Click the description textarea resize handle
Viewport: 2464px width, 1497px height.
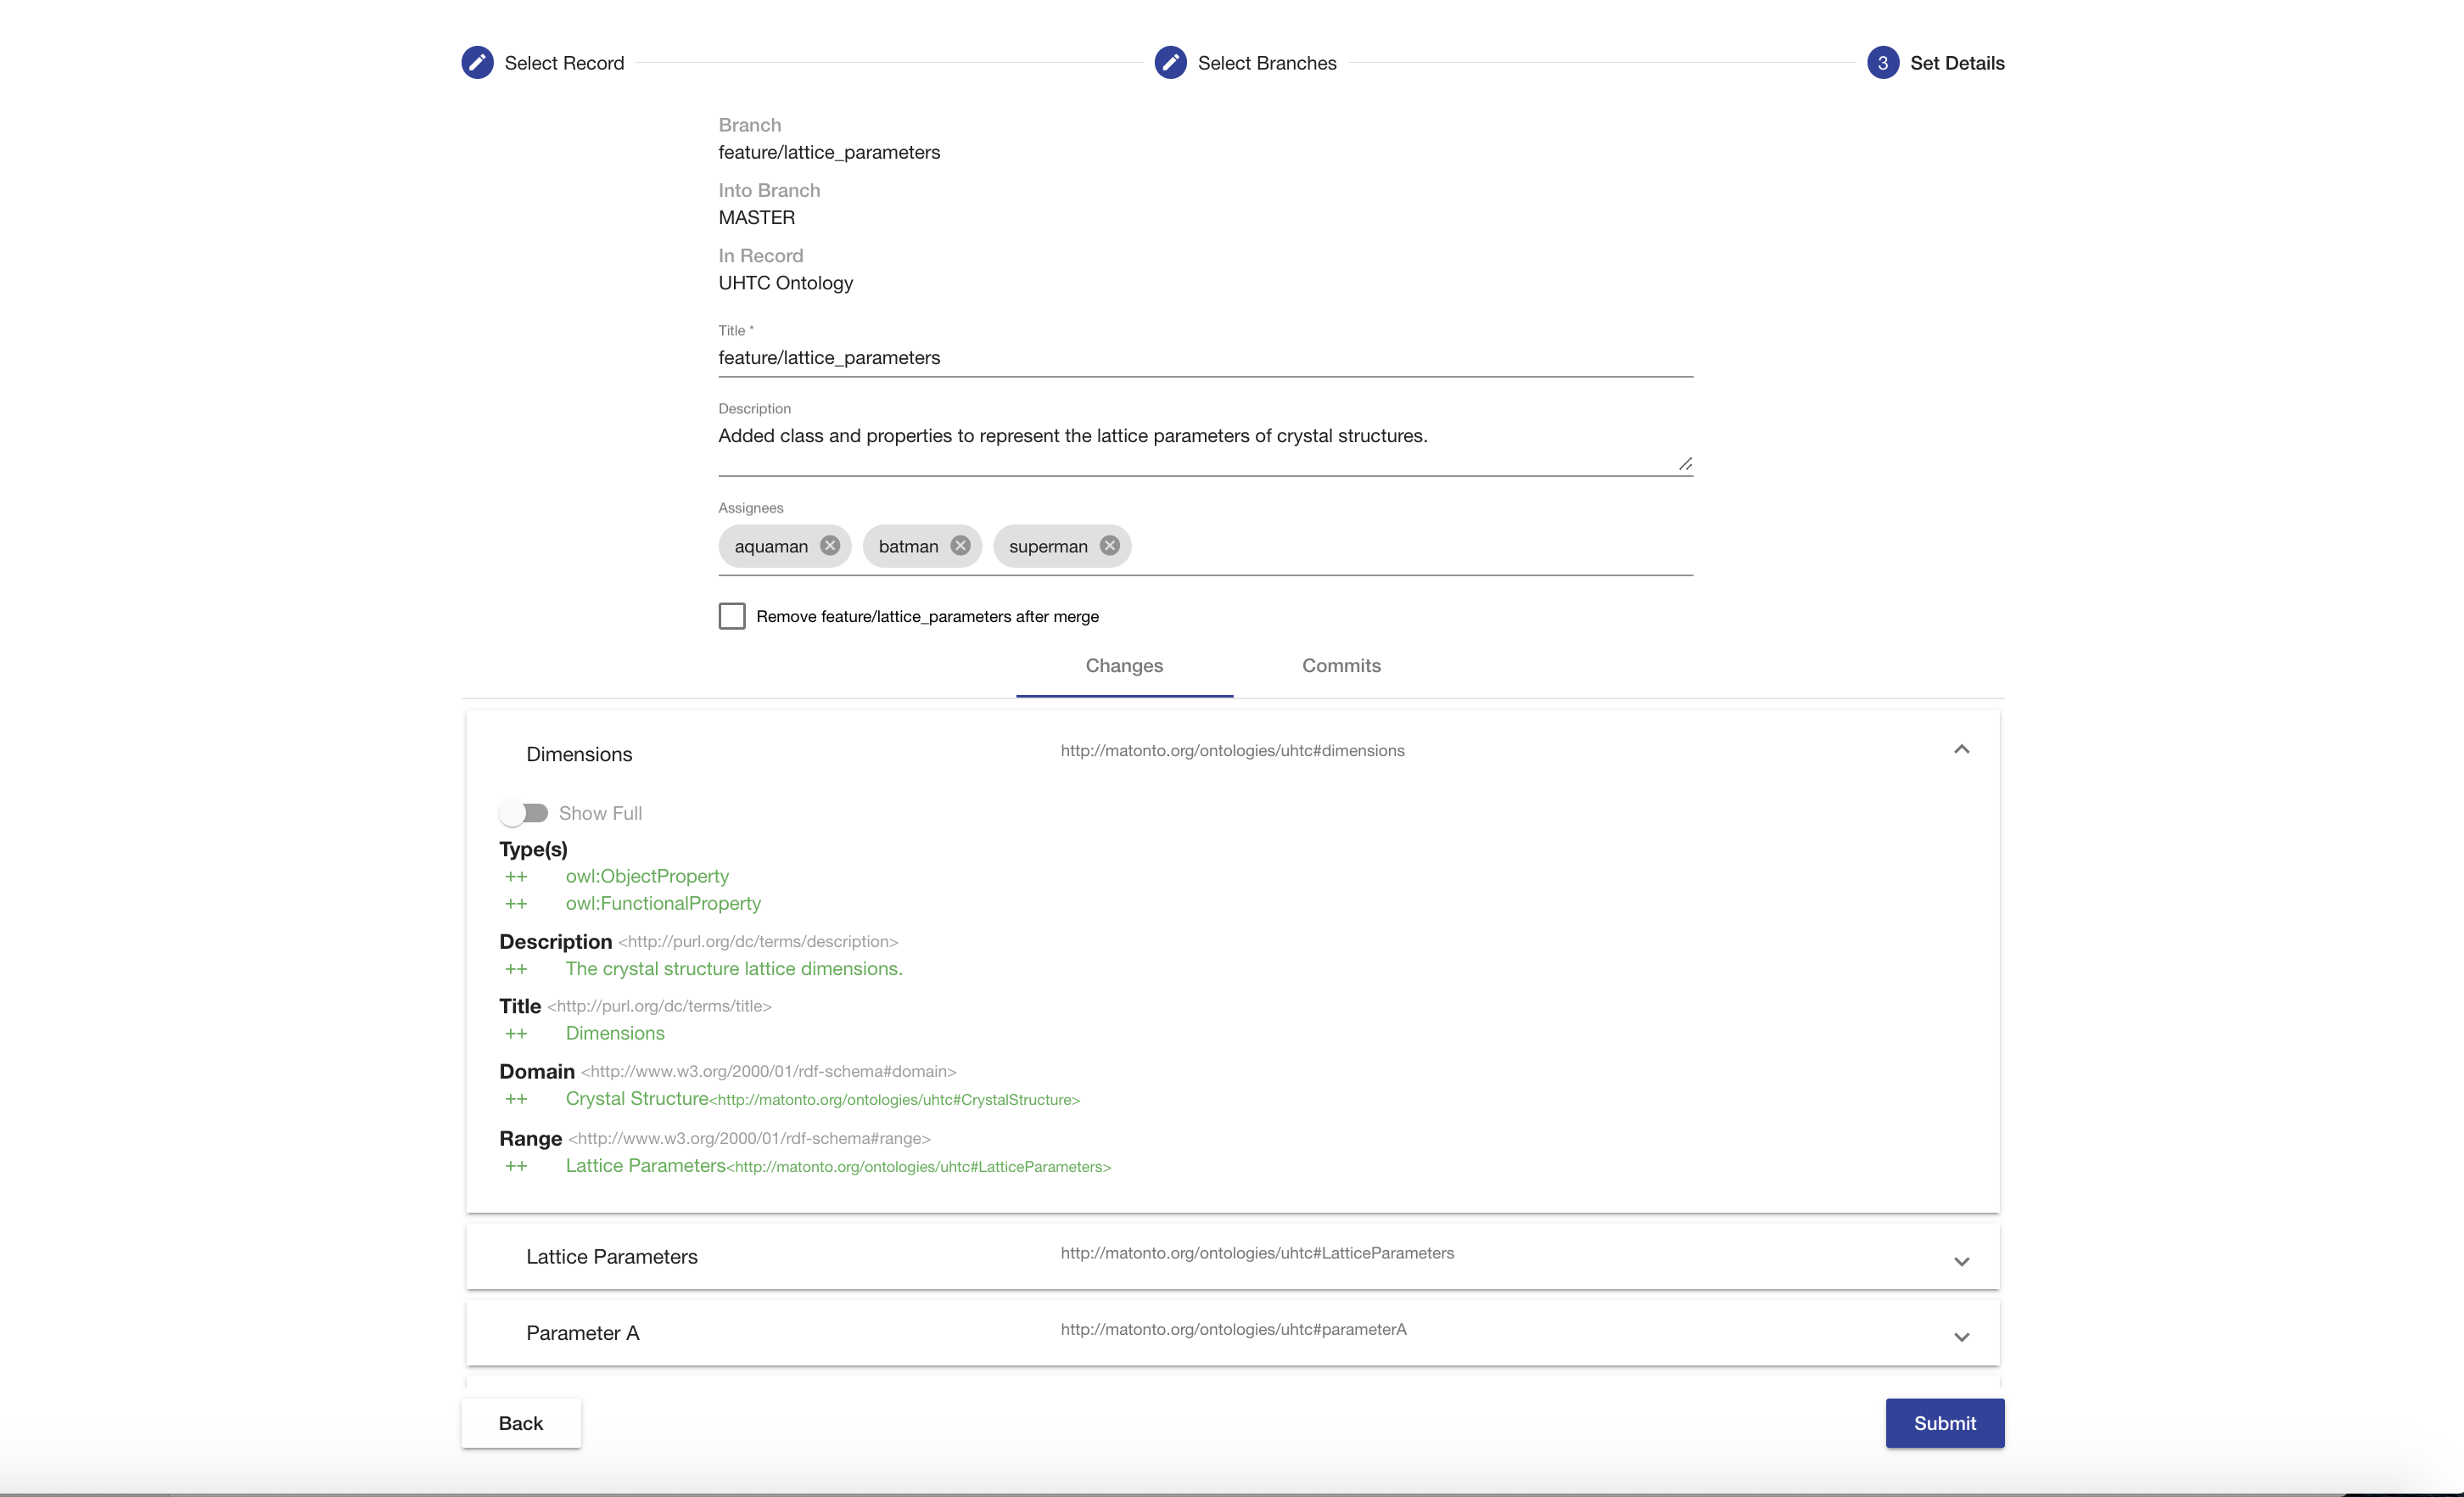[x=1685, y=464]
